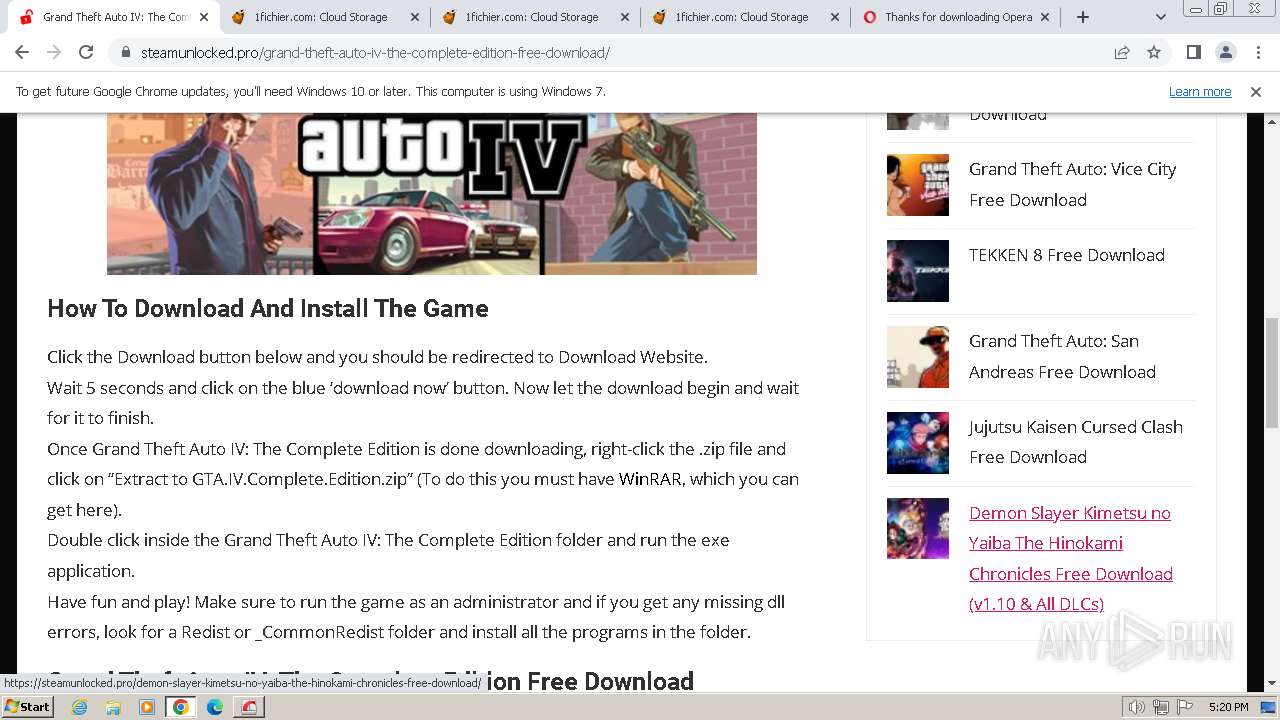View site information via the padlock icon
1280x720 pixels.
pyautogui.click(x=126, y=53)
